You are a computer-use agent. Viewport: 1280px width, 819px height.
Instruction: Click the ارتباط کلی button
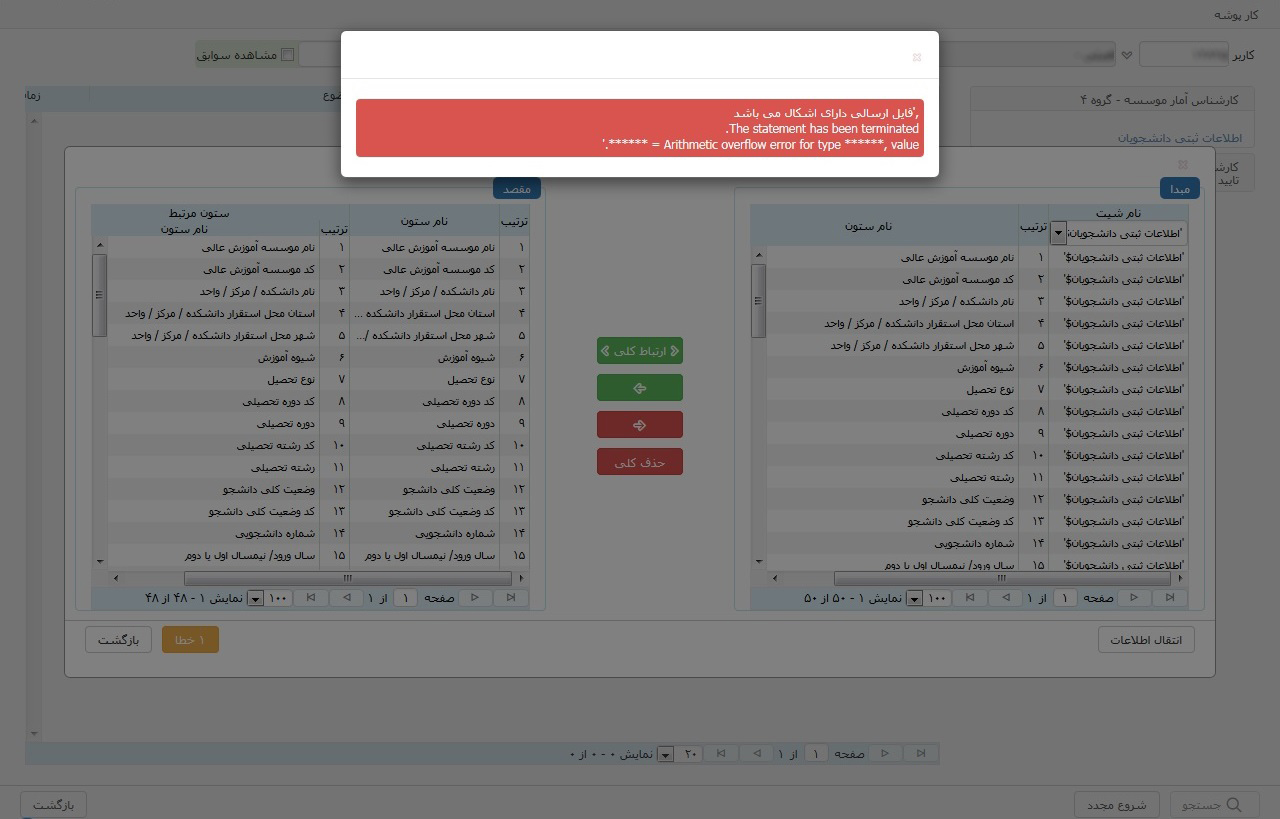point(639,351)
